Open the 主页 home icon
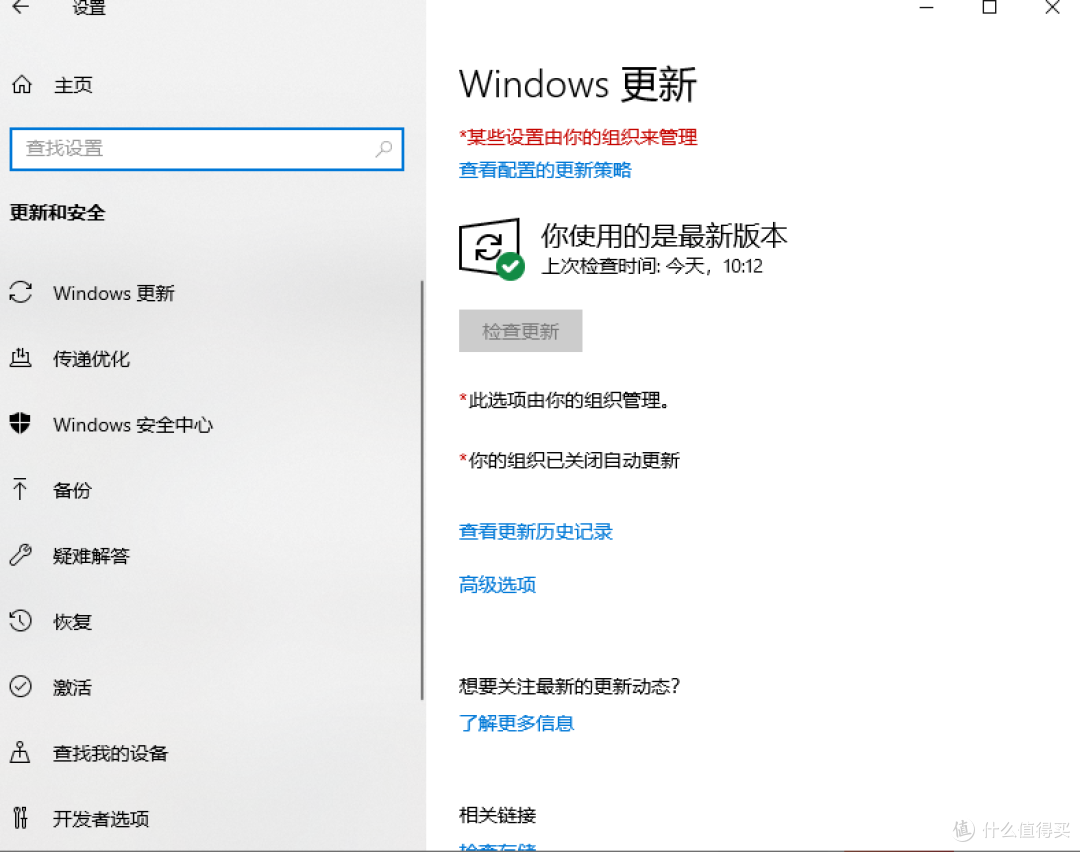The image size is (1080, 852). [x=22, y=85]
